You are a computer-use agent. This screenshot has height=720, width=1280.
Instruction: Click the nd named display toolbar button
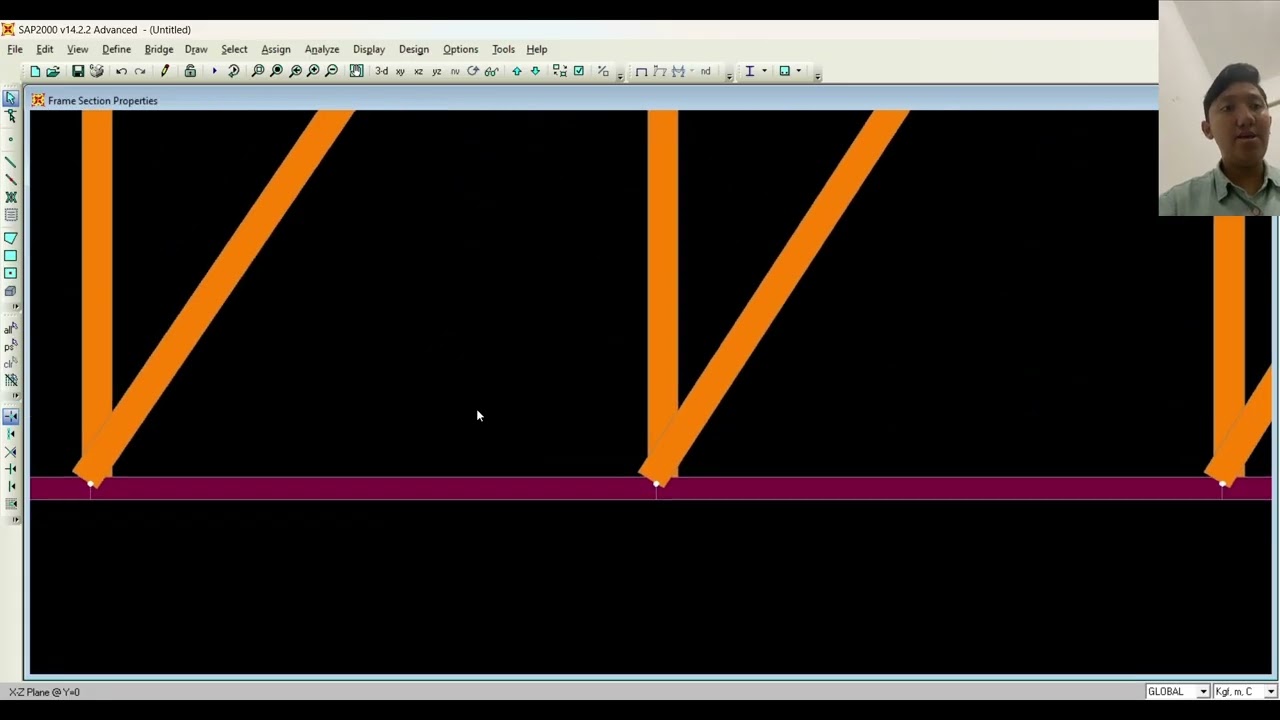(705, 71)
